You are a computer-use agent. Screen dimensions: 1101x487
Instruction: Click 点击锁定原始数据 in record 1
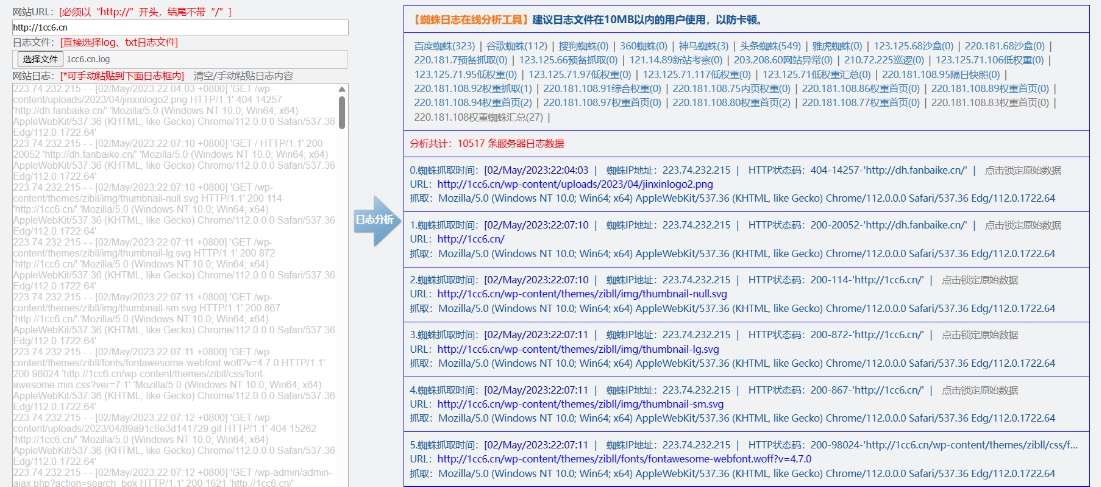[x=1022, y=225]
